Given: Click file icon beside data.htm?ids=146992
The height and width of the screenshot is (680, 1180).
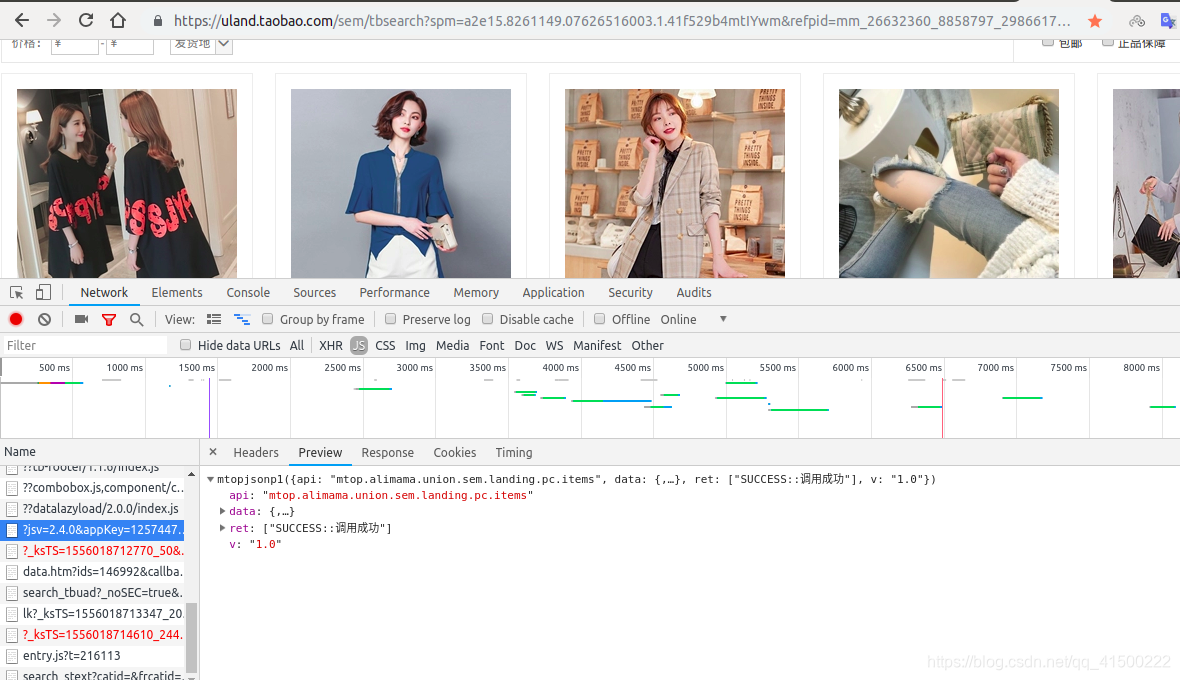Looking at the screenshot, I should tap(12, 572).
